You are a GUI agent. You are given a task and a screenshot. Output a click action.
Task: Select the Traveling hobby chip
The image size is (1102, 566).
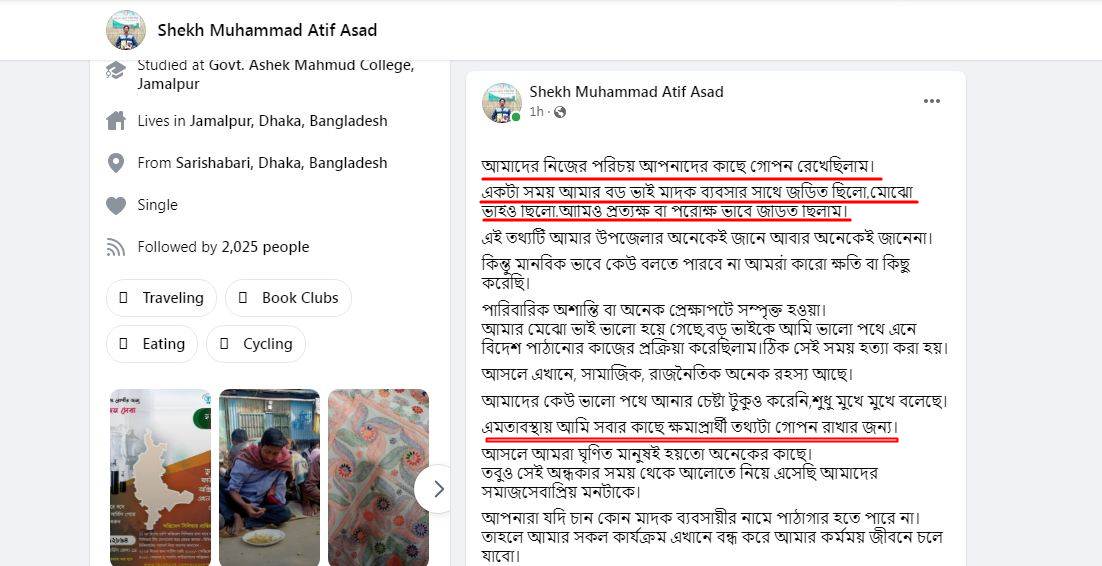(162, 298)
